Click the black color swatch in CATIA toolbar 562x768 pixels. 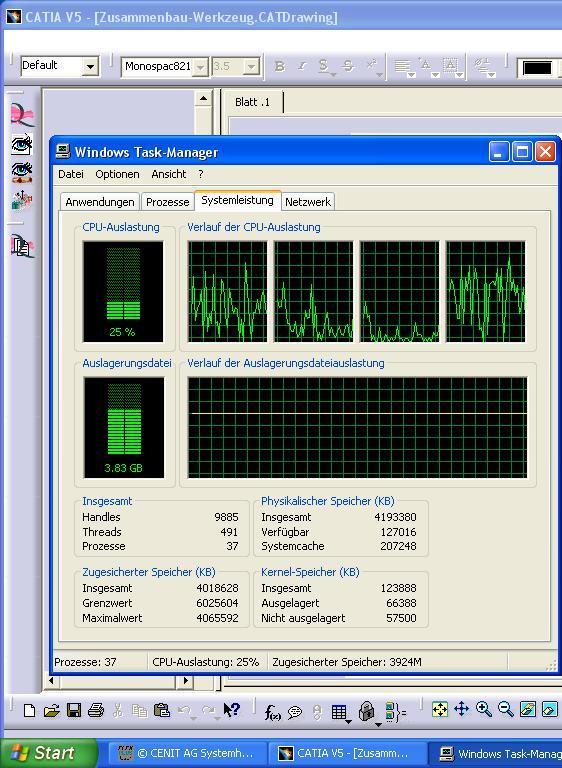click(537, 68)
